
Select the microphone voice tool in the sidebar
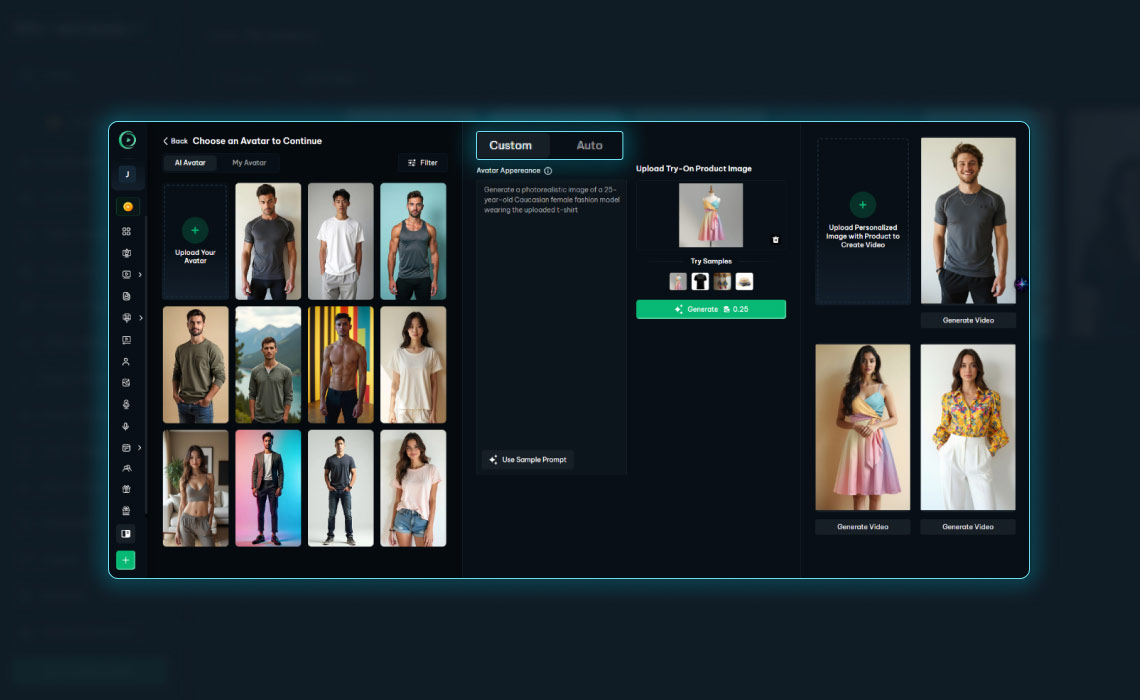coord(125,426)
